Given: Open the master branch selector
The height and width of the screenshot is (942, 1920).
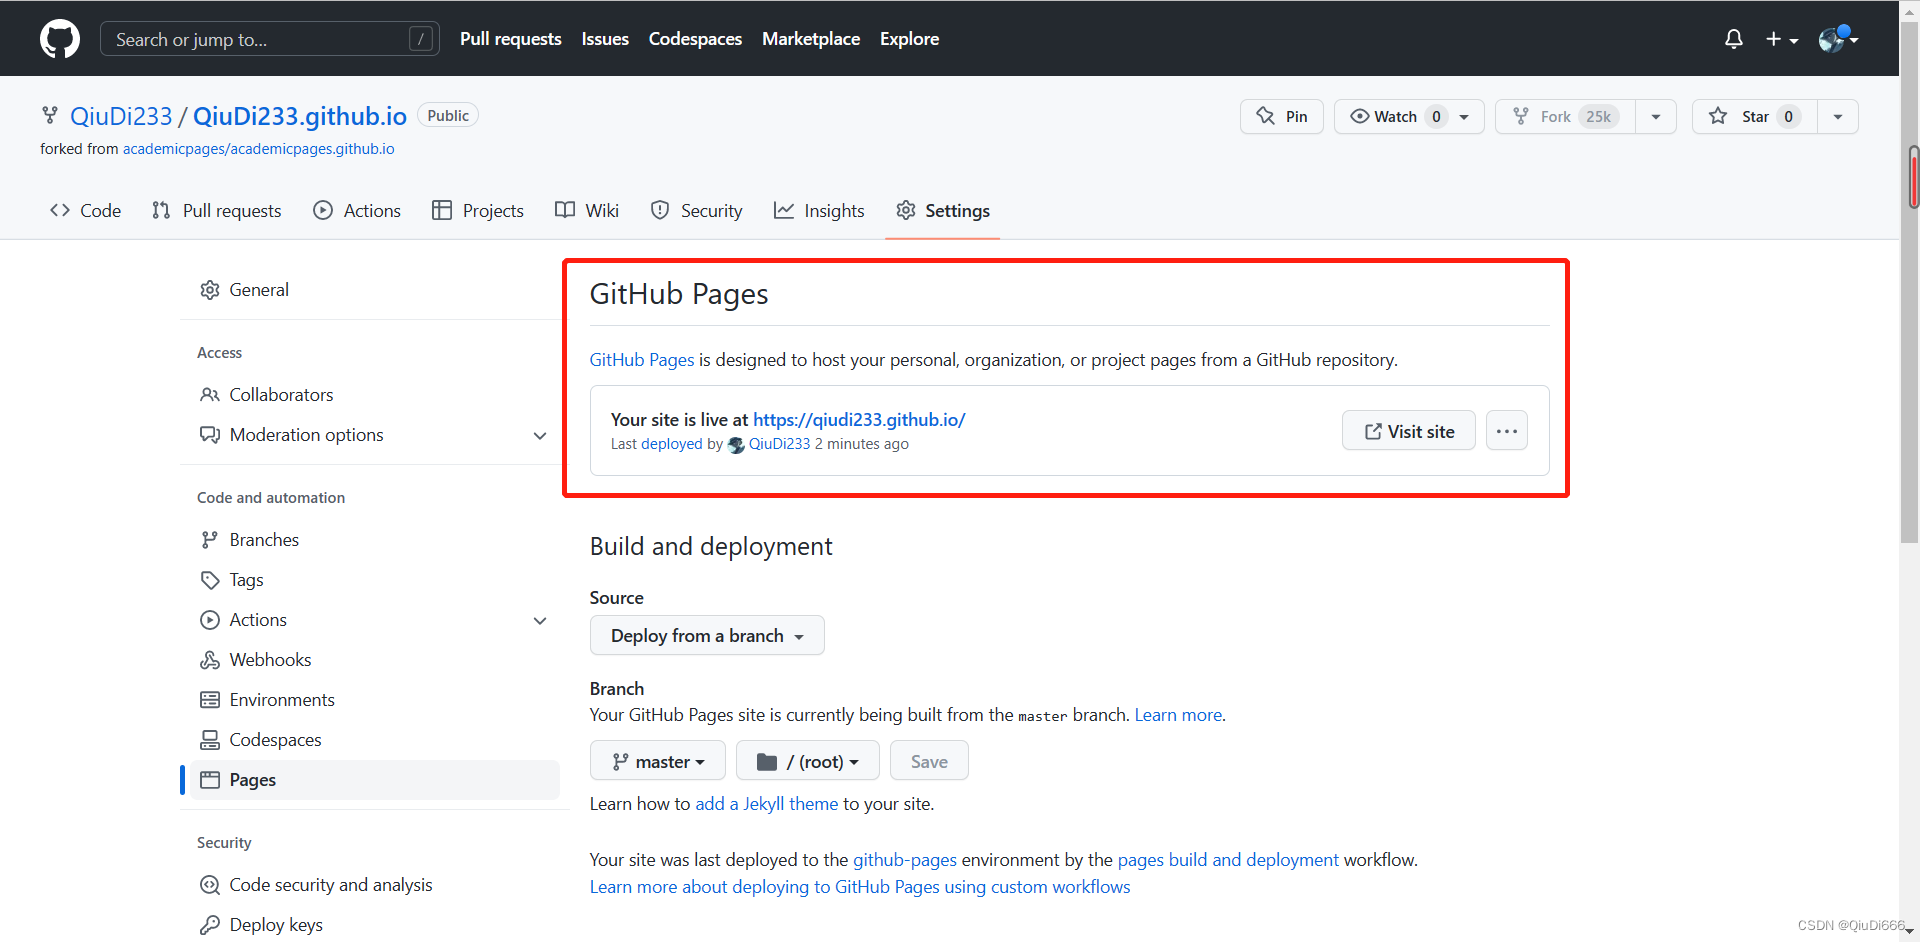Looking at the screenshot, I should pos(658,761).
